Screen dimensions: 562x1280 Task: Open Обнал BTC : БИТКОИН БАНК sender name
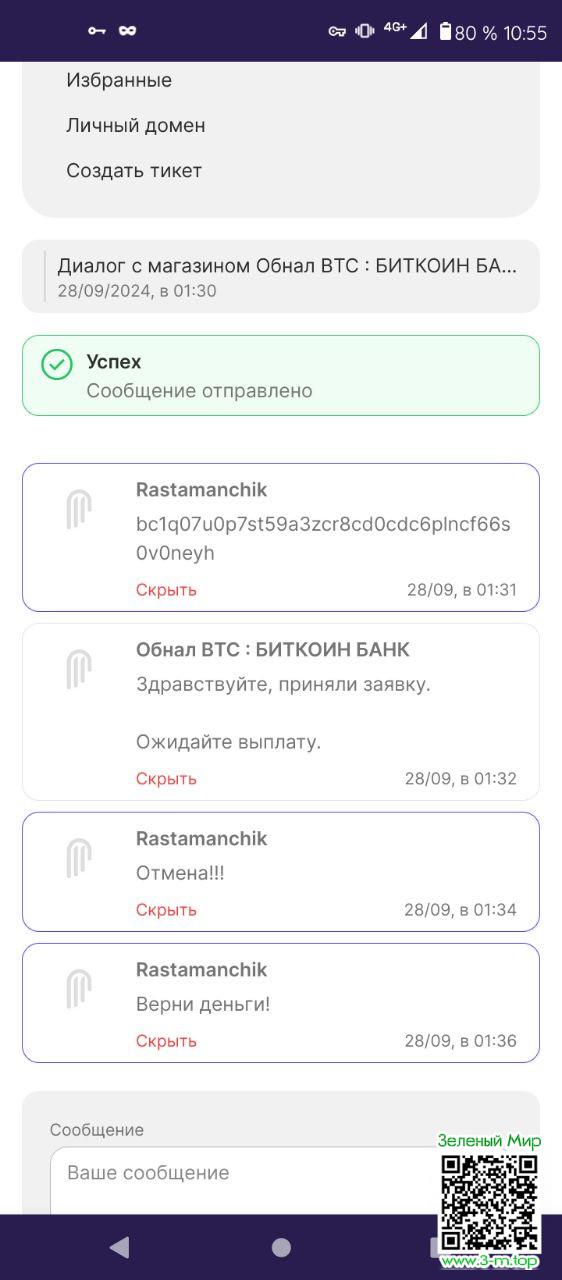(273, 649)
